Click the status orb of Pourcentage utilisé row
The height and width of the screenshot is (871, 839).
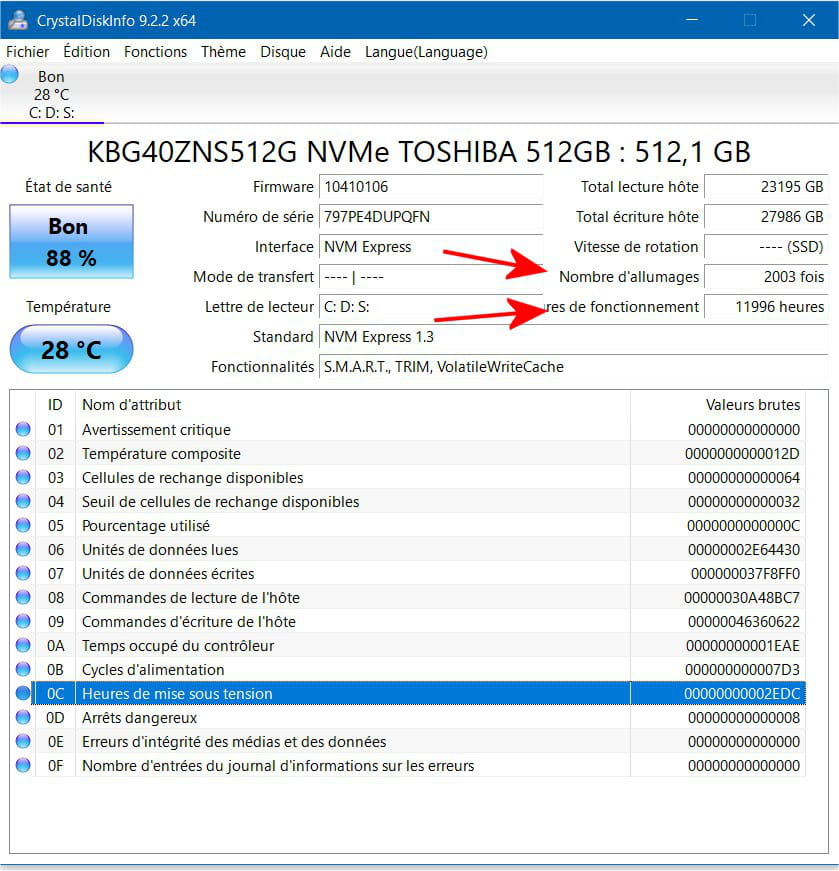(x=23, y=525)
